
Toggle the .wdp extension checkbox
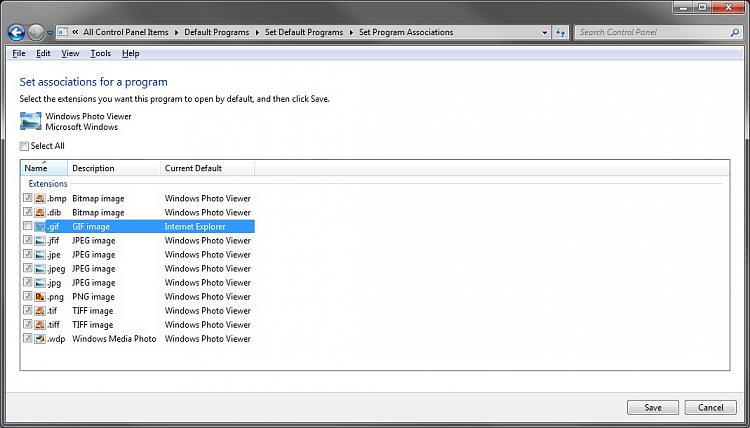(28, 338)
